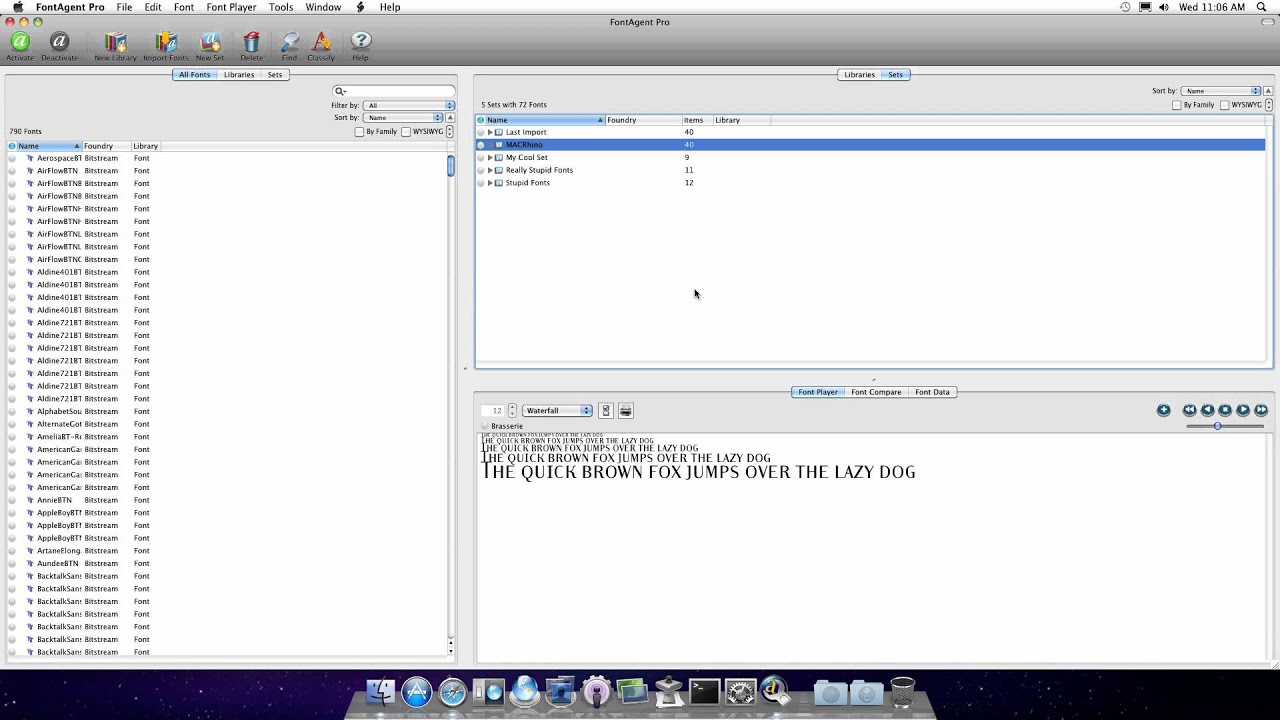
Task: Open the right panel Sort by Name dropdown
Action: [1221, 91]
